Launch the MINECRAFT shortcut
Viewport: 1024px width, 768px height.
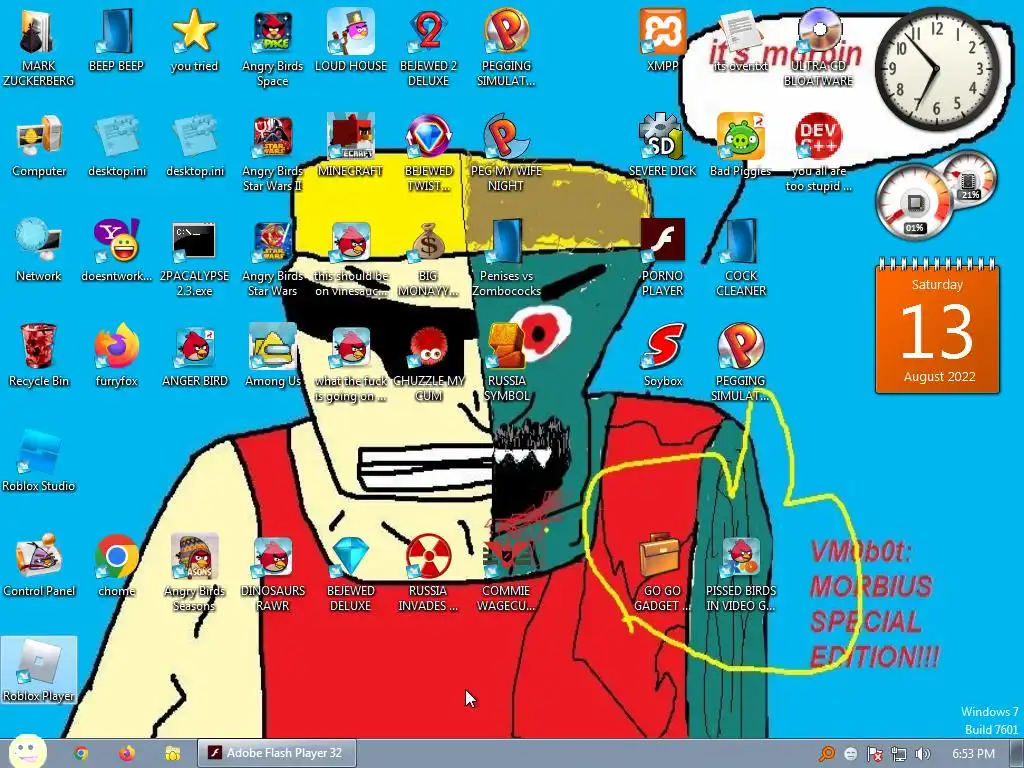point(351,146)
